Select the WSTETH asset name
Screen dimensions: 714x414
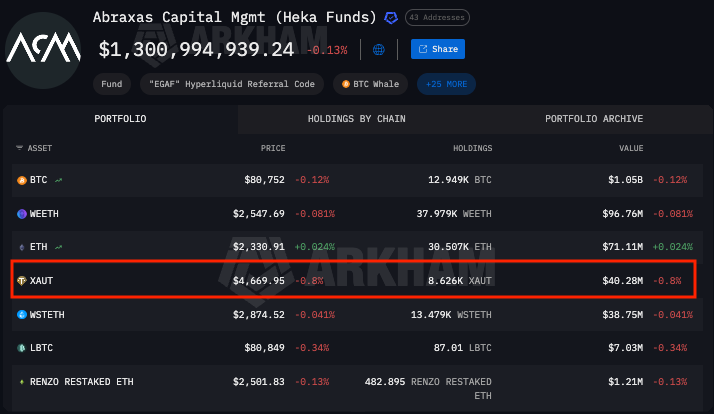[x=47, y=315]
